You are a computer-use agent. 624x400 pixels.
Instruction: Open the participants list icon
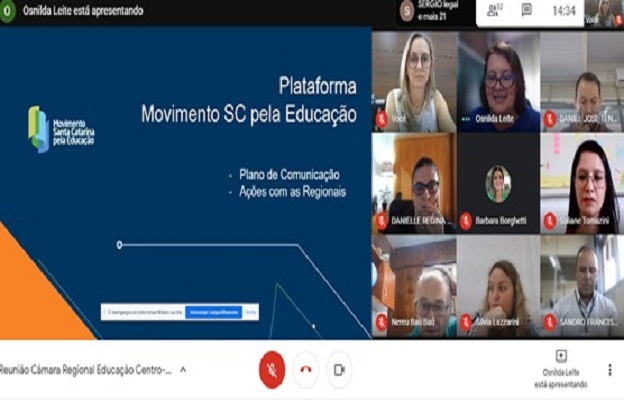click(494, 10)
